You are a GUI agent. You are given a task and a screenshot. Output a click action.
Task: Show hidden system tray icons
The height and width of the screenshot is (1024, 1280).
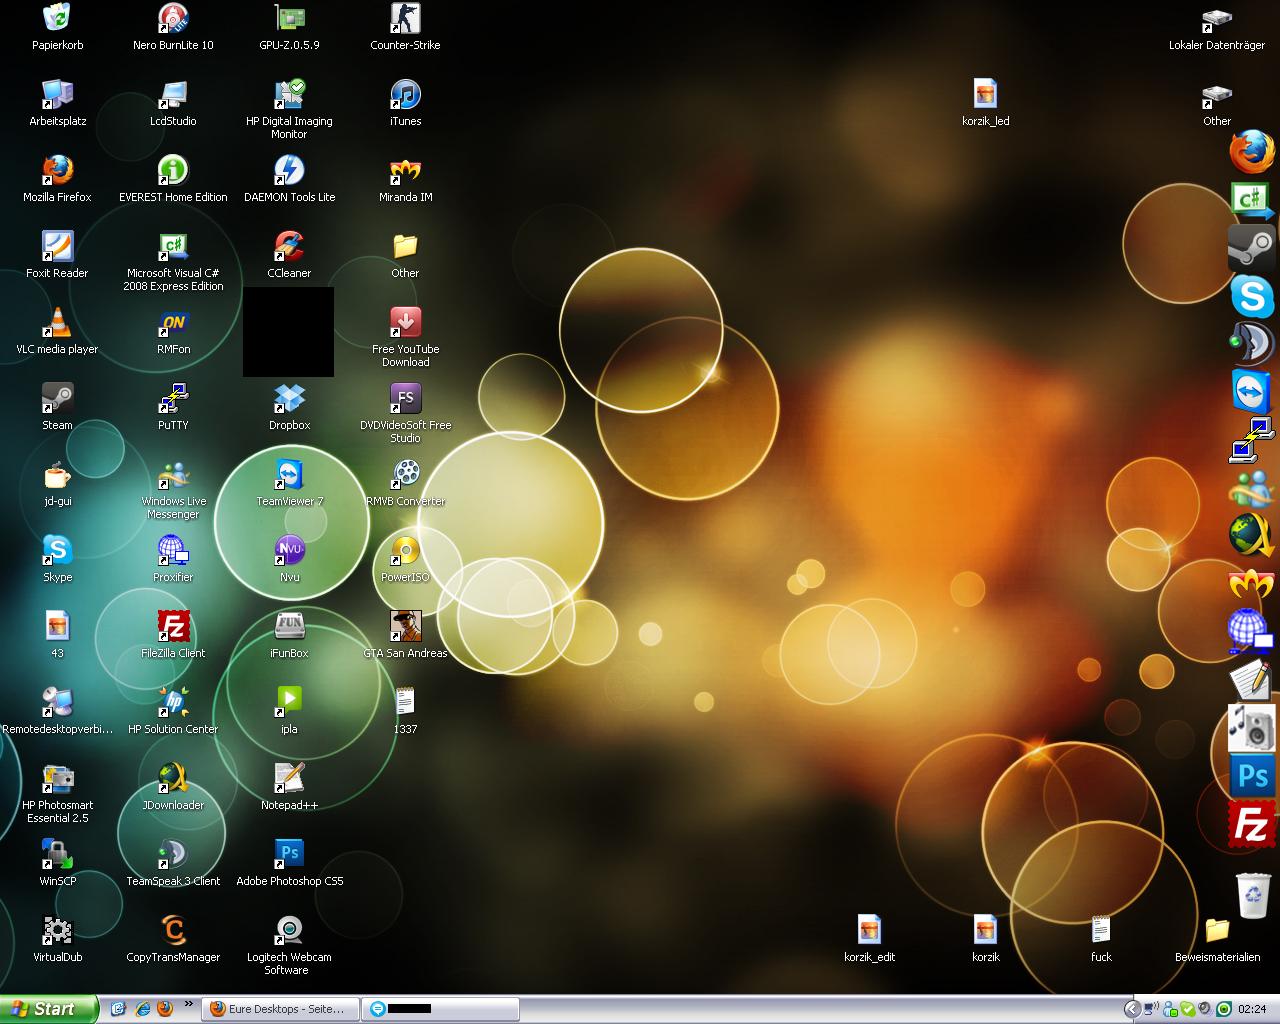tap(1131, 1009)
